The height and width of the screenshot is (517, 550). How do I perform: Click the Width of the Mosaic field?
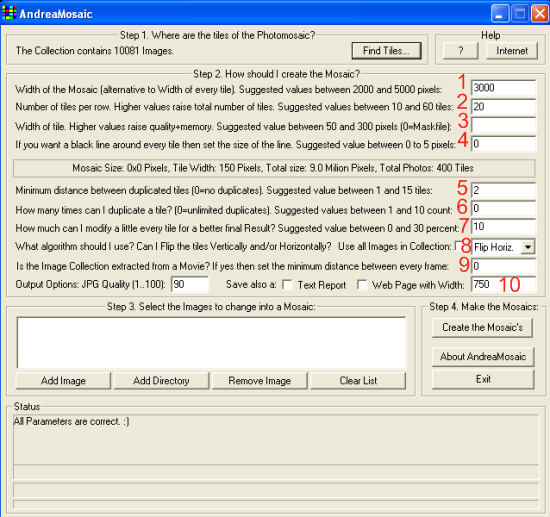pos(503,88)
